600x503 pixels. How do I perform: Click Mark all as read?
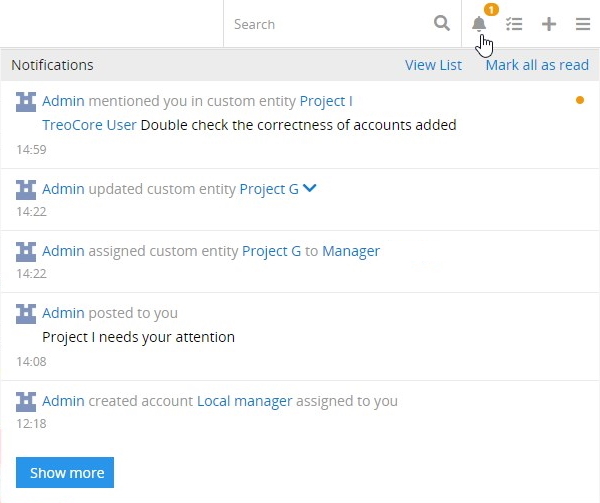click(537, 65)
